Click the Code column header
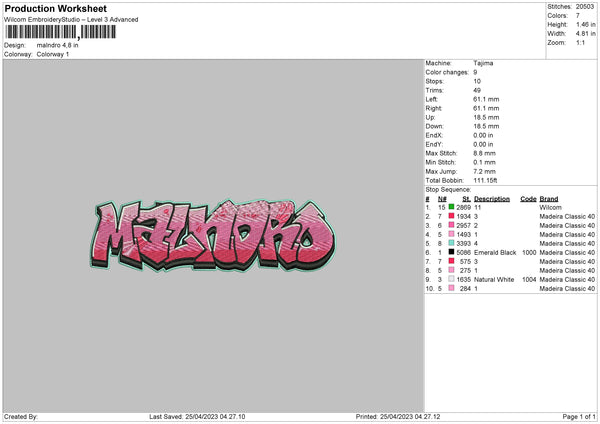The image size is (600, 424). (528, 199)
